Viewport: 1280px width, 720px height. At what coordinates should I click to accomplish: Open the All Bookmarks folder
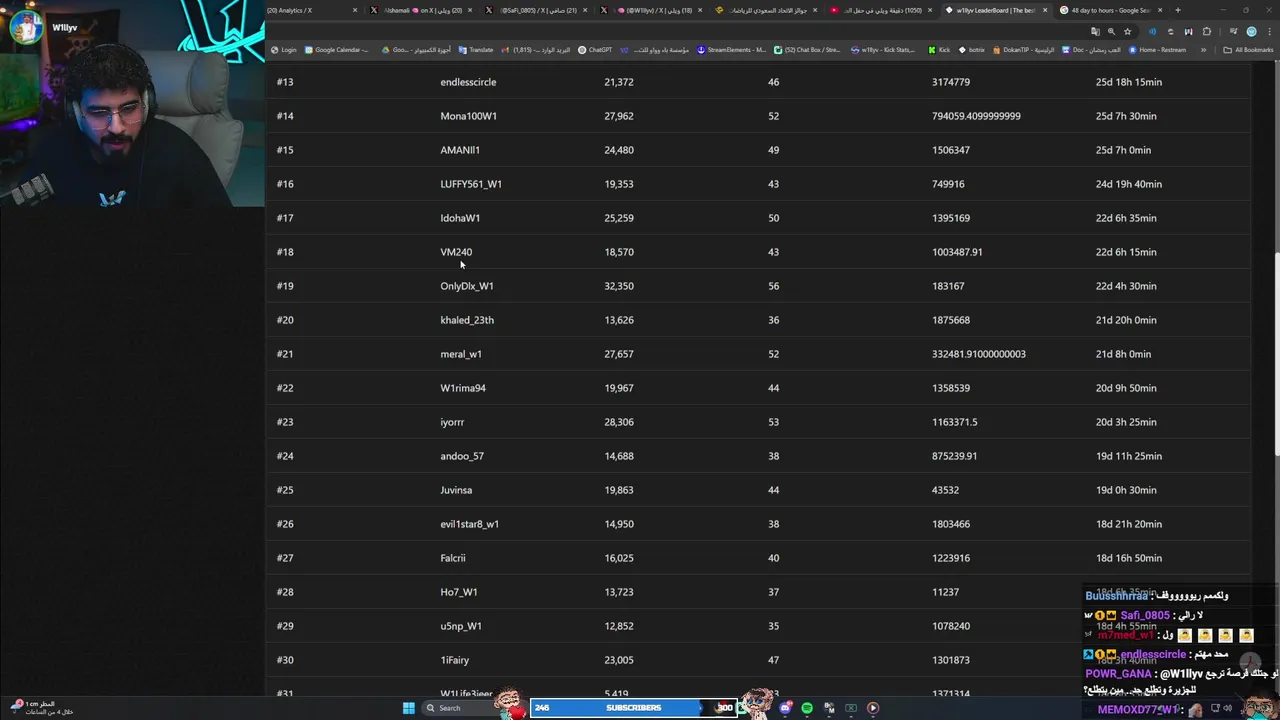coord(1249,50)
